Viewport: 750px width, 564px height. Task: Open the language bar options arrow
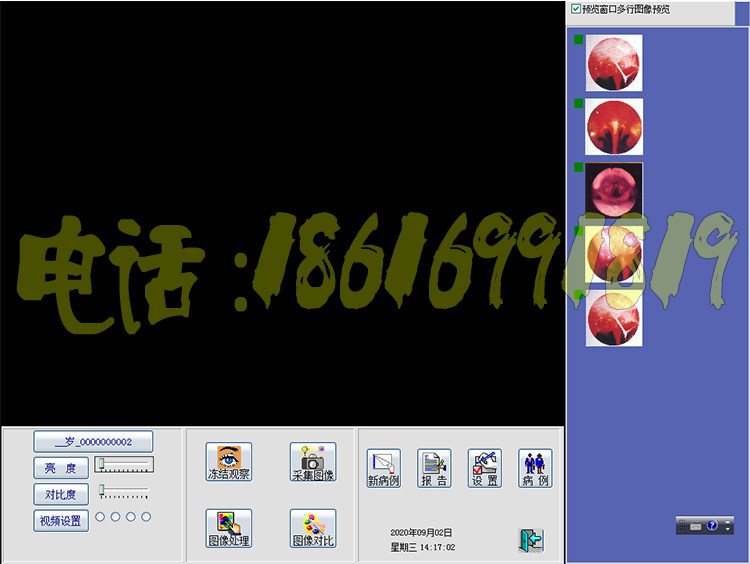tap(728, 529)
